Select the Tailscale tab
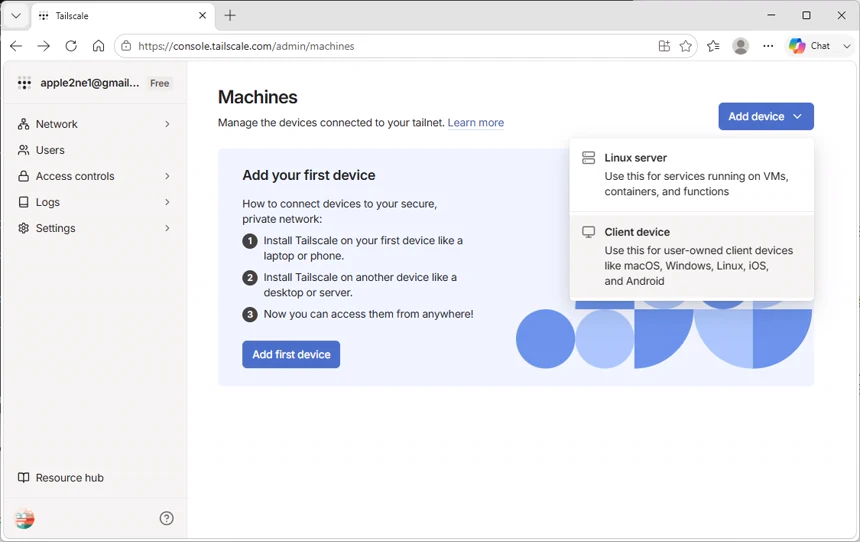The image size is (860, 542). point(122,16)
